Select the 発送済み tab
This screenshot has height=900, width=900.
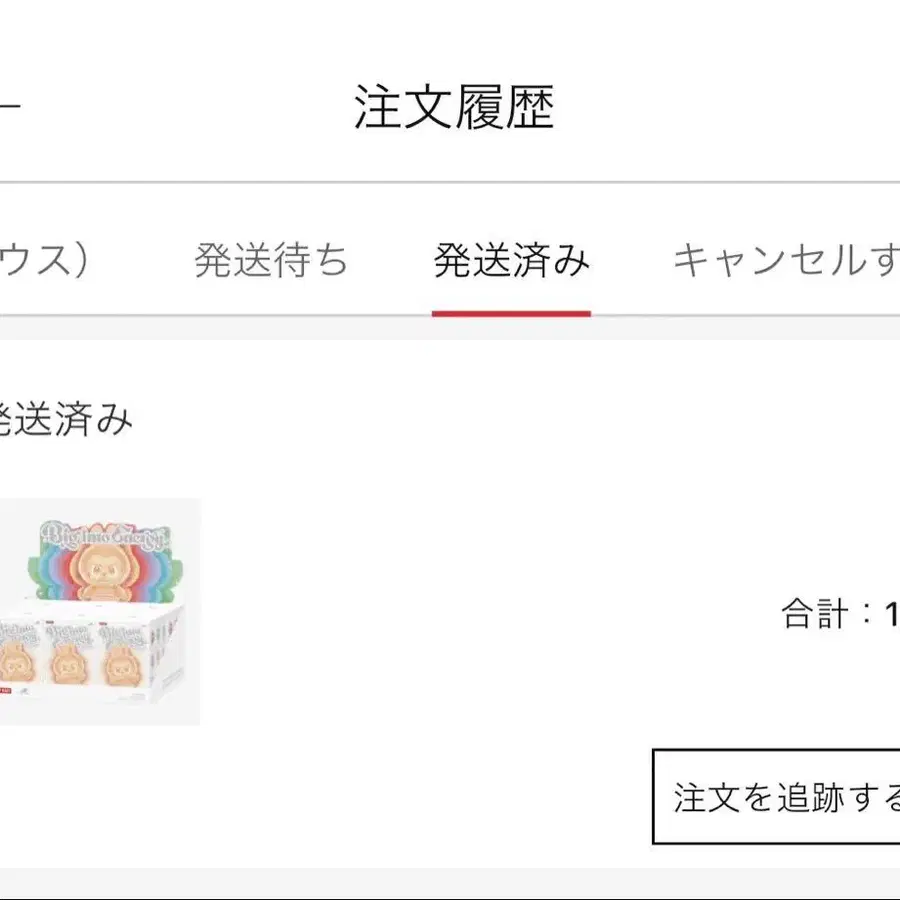coord(511,261)
